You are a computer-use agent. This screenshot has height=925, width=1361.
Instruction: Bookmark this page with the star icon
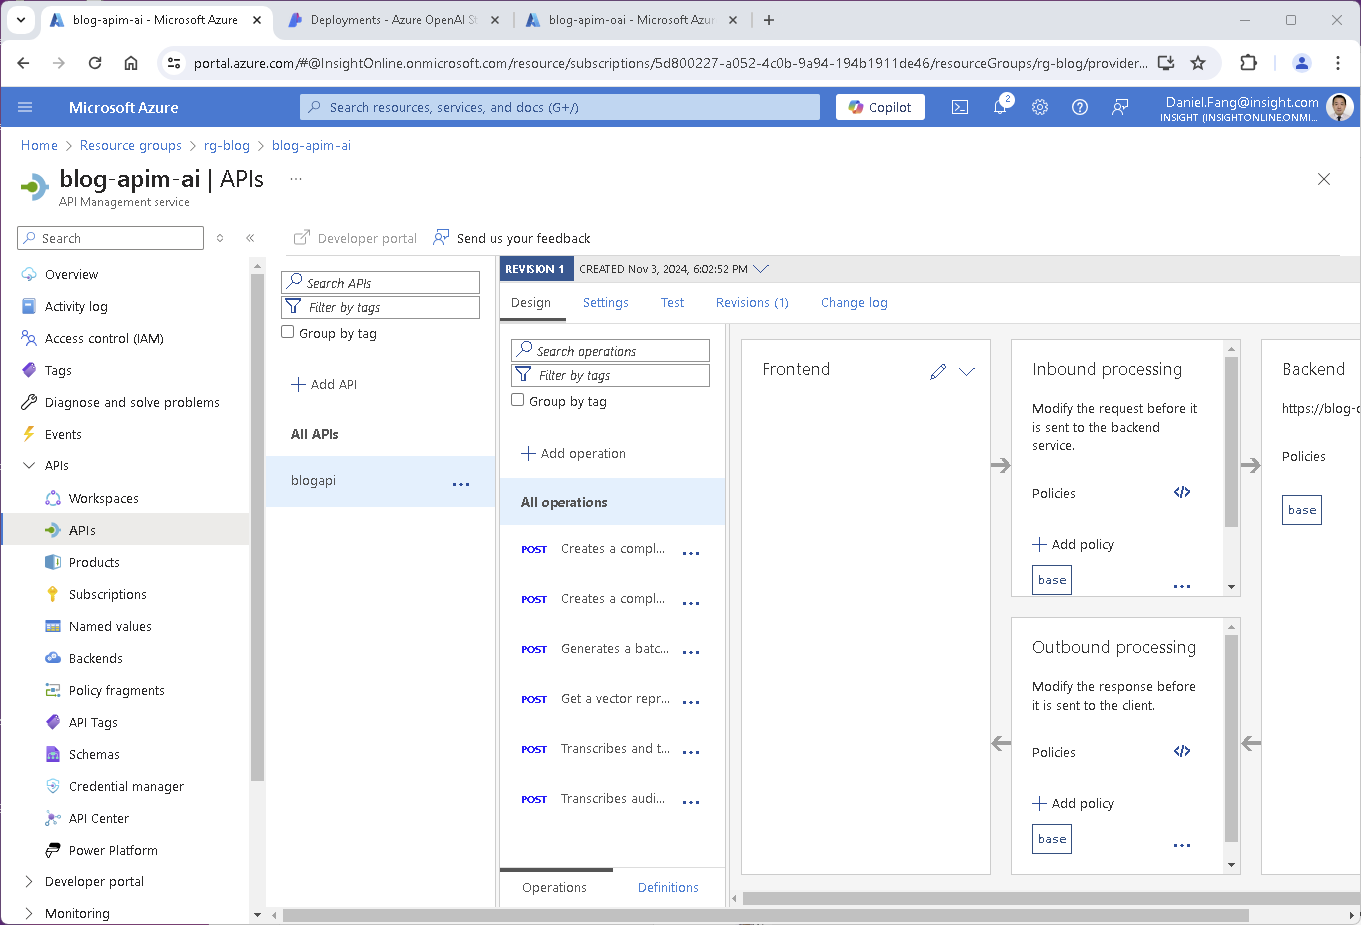click(x=1198, y=63)
